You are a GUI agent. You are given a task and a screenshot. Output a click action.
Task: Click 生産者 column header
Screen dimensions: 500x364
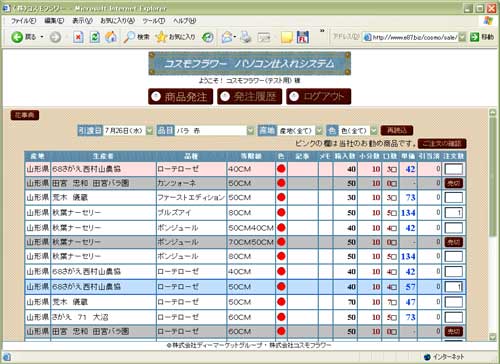(103, 156)
